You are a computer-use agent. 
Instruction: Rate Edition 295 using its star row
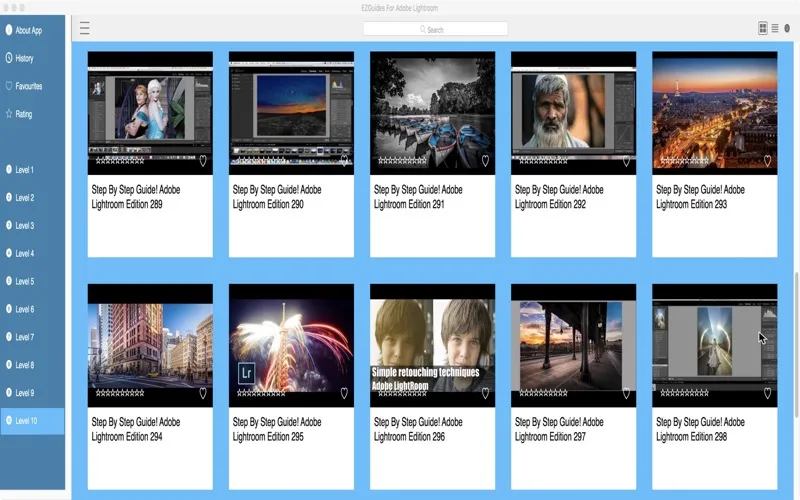[x=261, y=393]
